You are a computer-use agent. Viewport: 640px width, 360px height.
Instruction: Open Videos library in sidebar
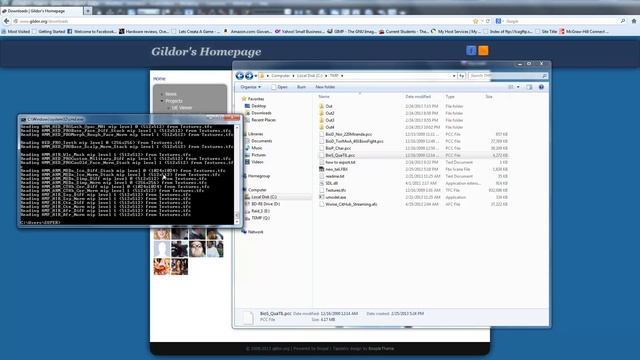click(257, 162)
